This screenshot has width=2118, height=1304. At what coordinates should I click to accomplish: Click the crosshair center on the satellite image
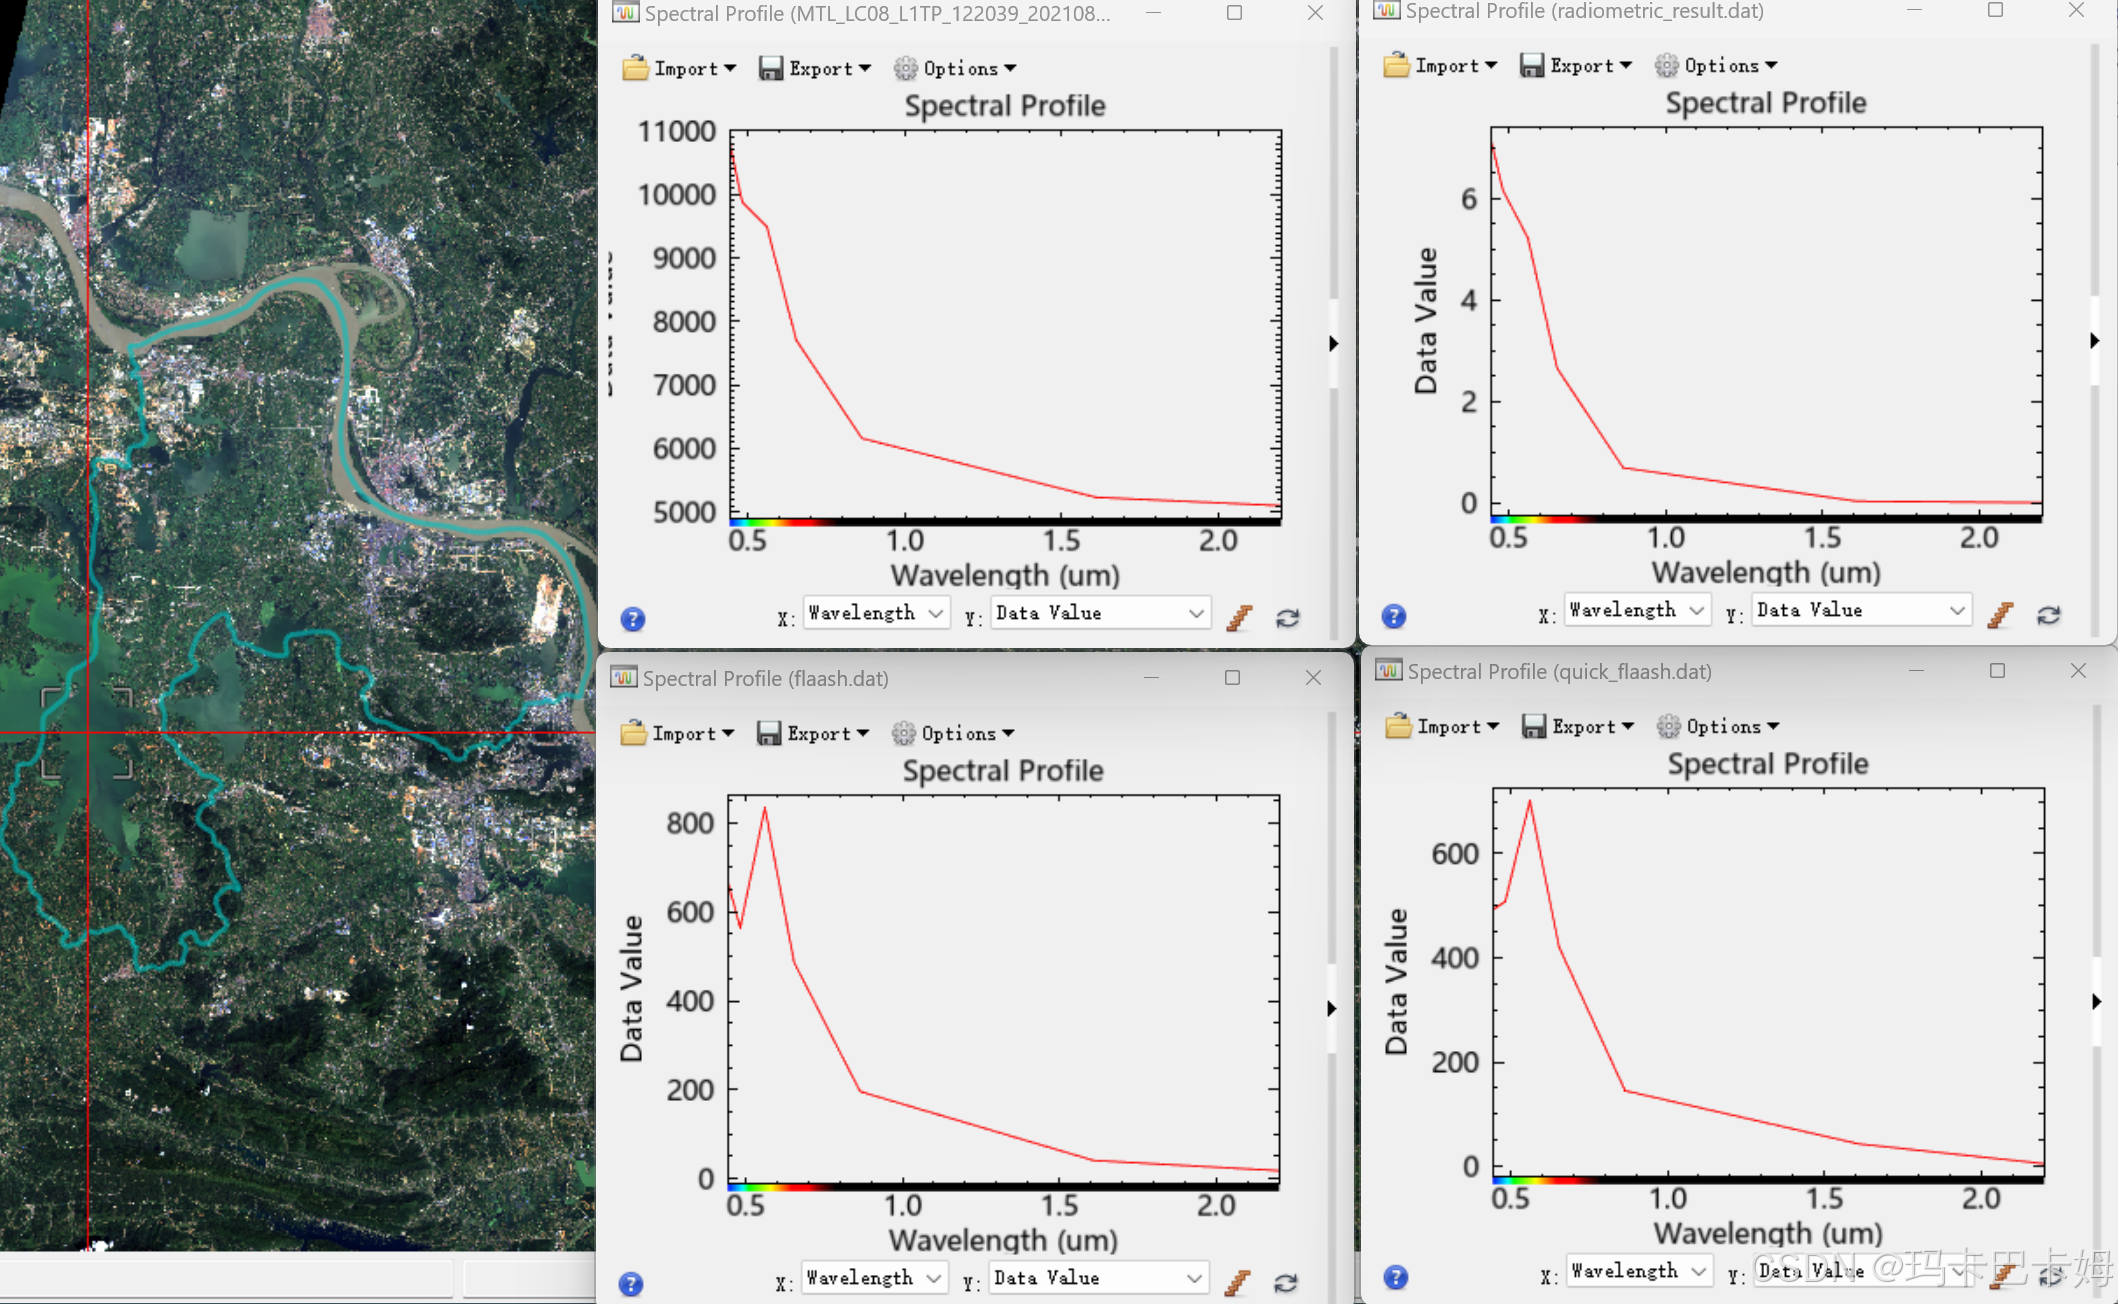pyautogui.click(x=88, y=733)
